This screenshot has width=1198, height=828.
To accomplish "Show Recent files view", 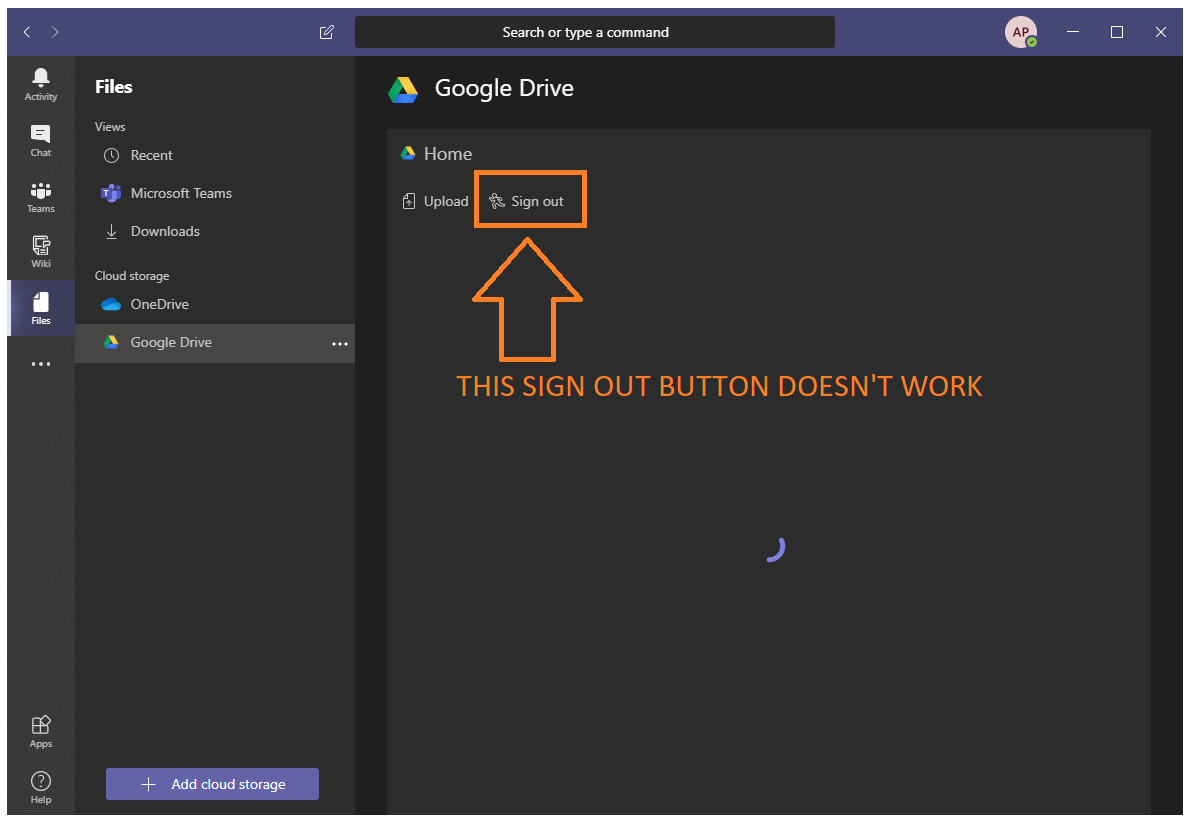I will click(215, 155).
